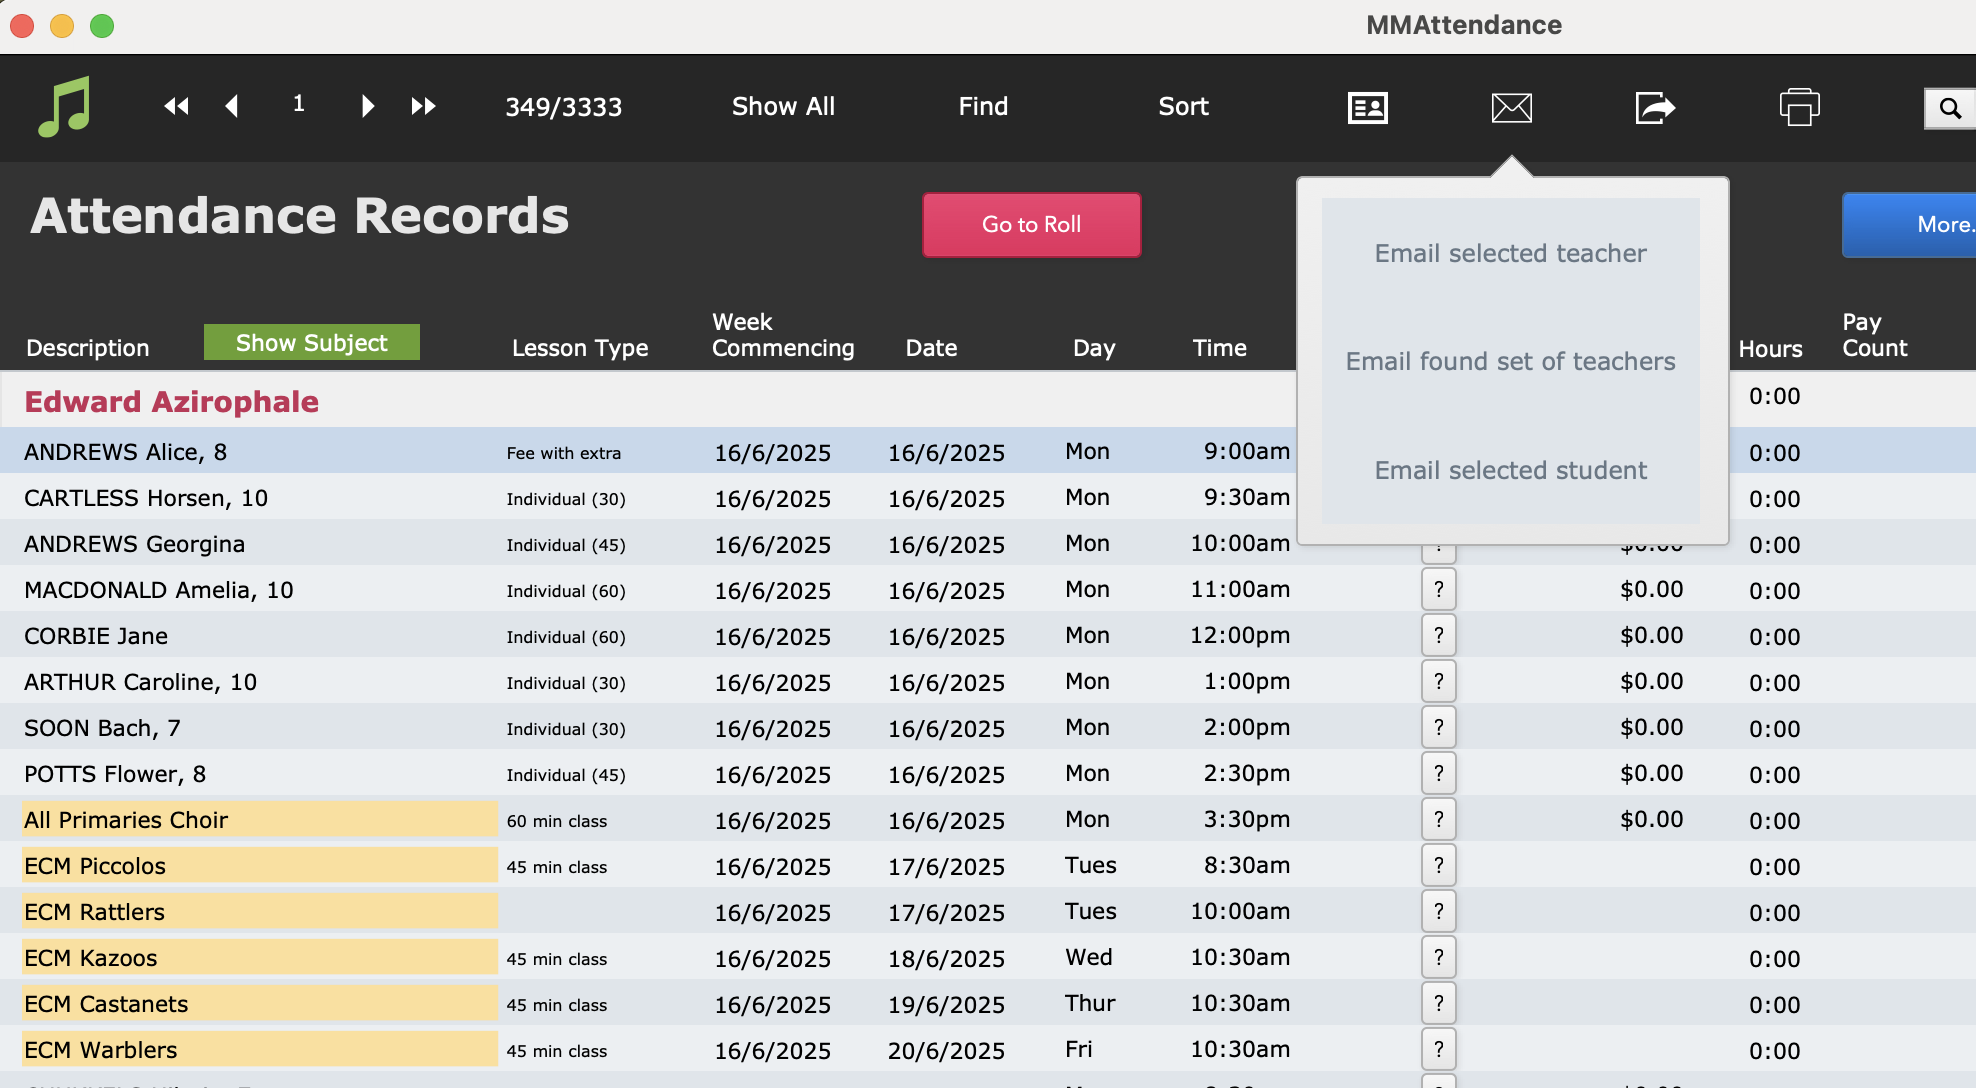Click $0.00 amount in MACDONALD Amelia row

(1651, 589)
